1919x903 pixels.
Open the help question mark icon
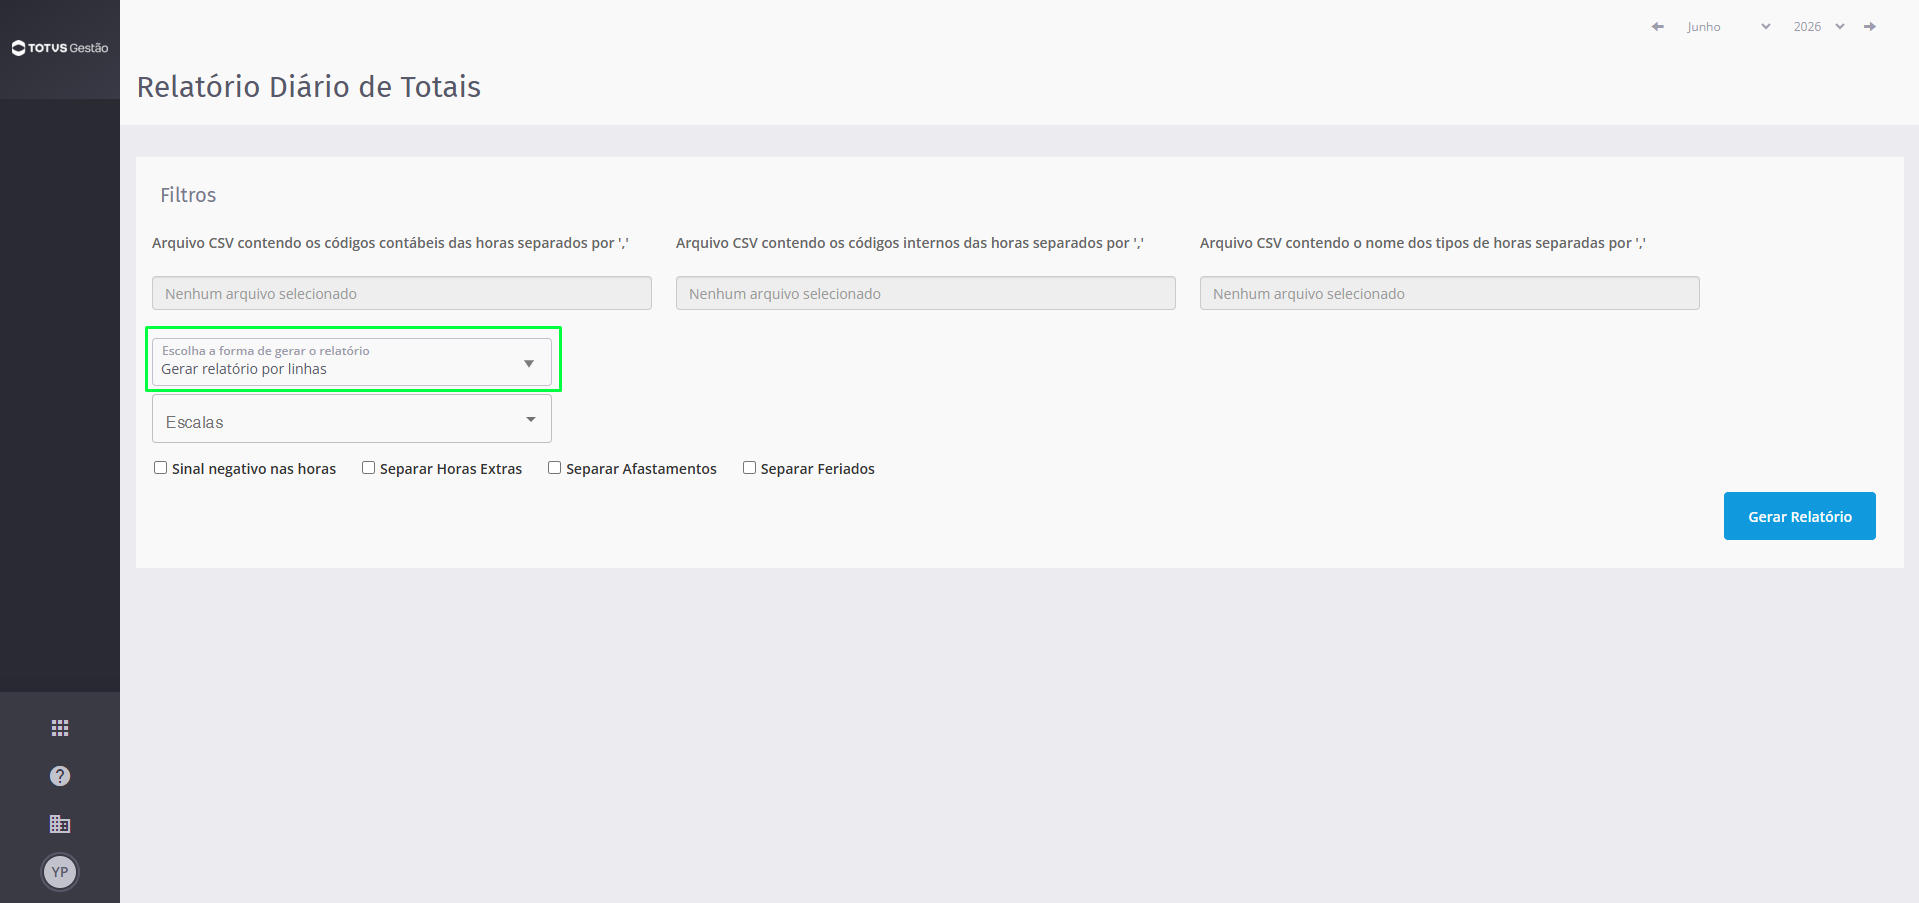(60, 776)
